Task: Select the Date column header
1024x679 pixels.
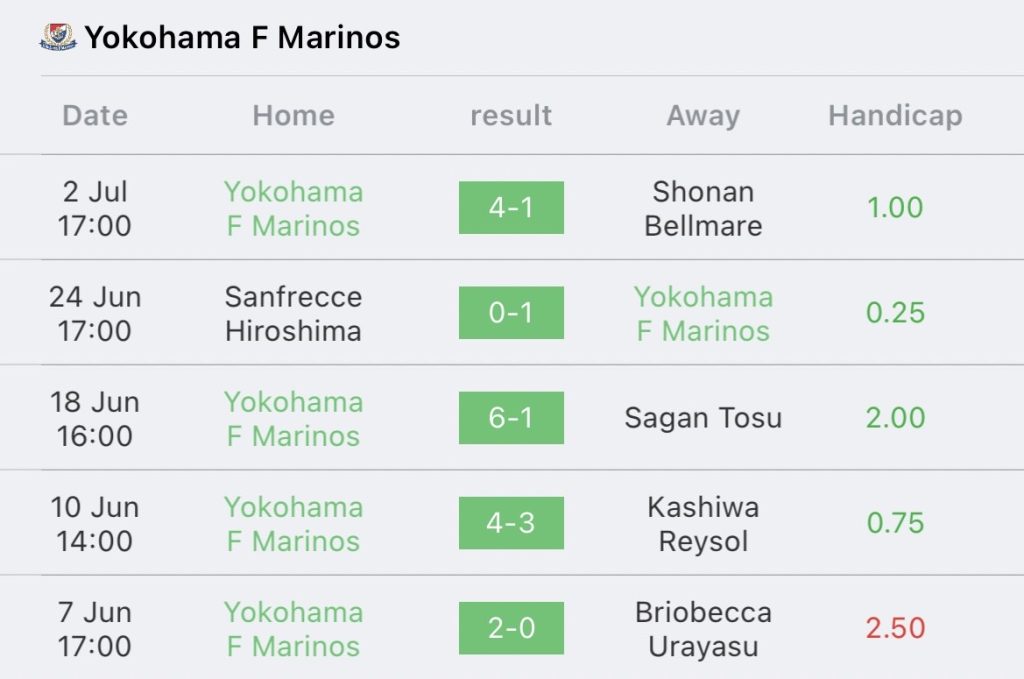Action: [95, 116]
